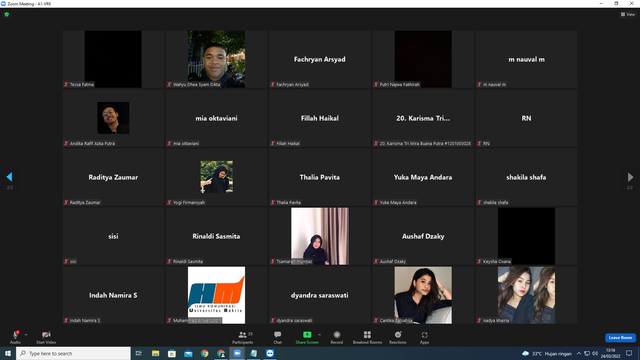Click the green encryption shield icon
The width and height of the screenshot is (640, 360).
coord(7,14)
